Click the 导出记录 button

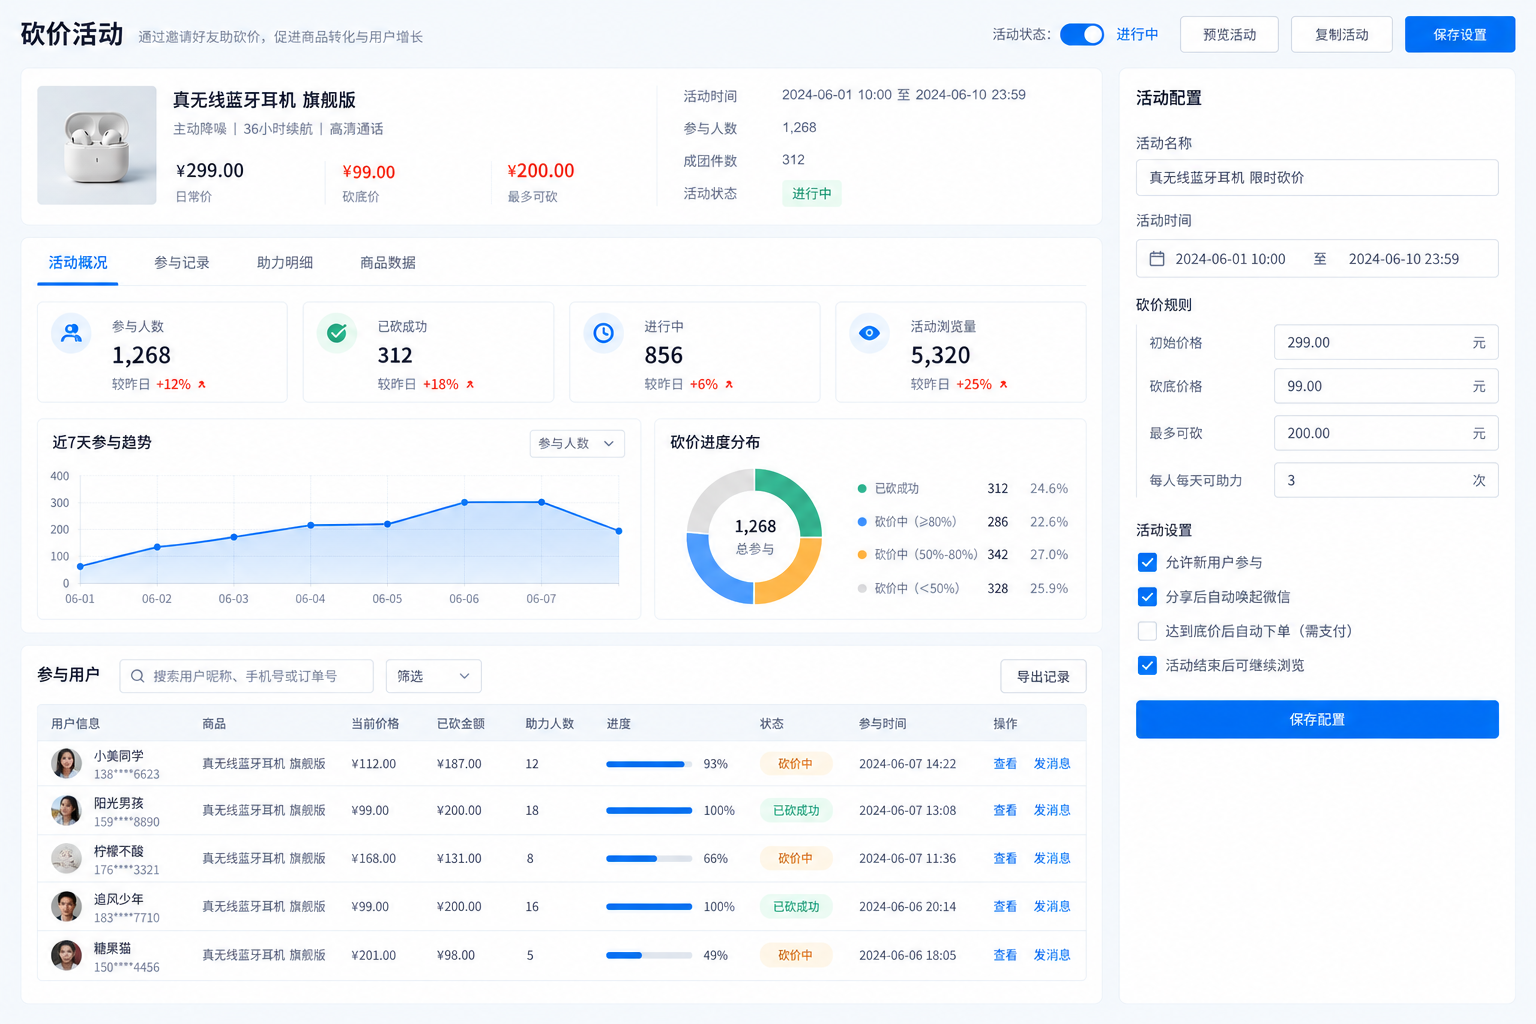coord(1043,676)
